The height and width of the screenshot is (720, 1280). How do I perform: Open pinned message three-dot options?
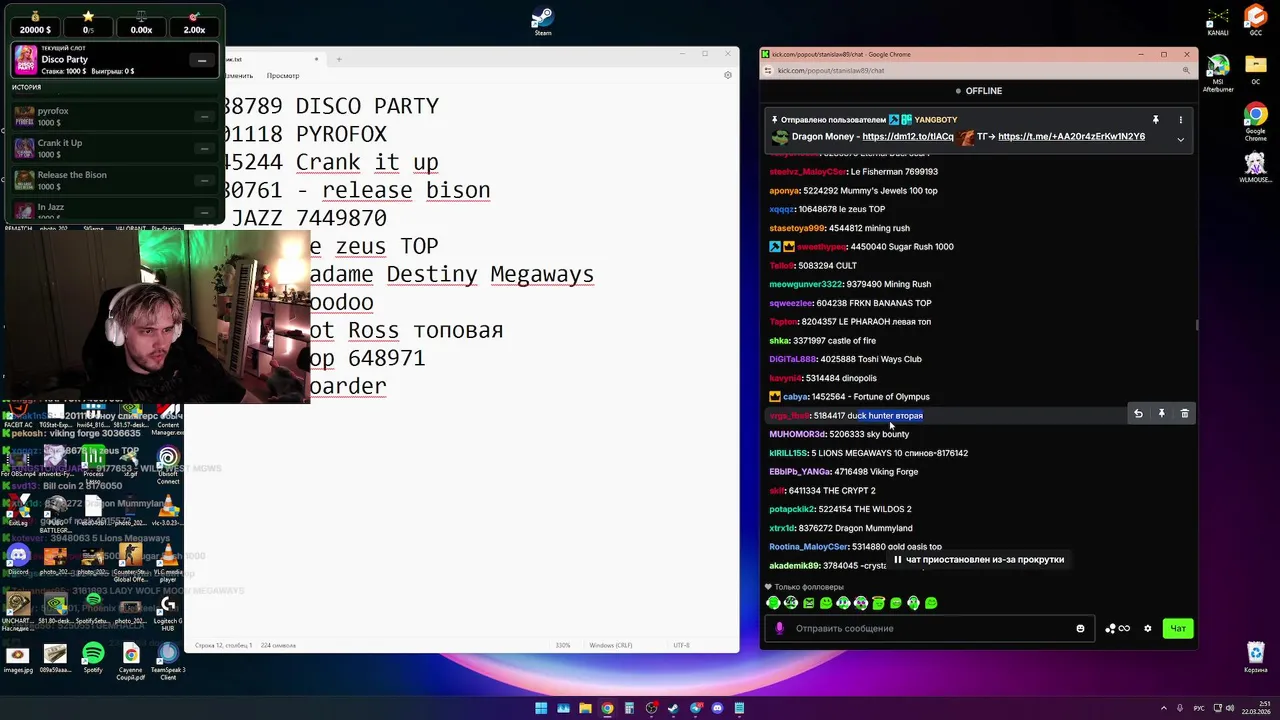(x=1180, y=120)
